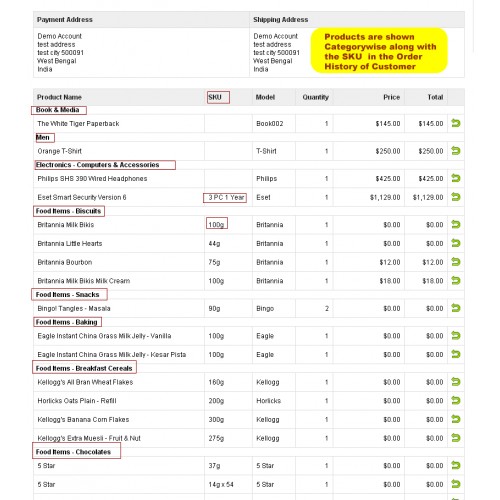Click return icon for Britannia Little Hearts
The height and width of the screenshot is (500, 500).
point(456,243)
